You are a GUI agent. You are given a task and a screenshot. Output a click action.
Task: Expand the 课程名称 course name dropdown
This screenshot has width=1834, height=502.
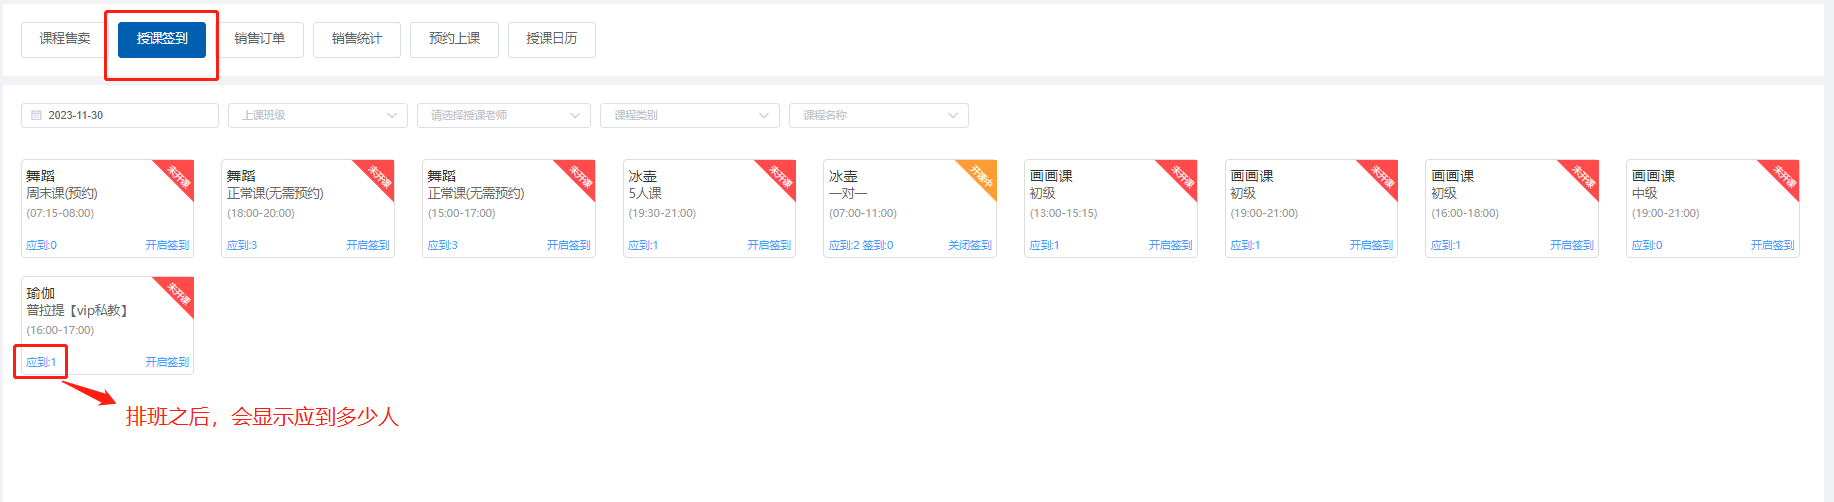pos(878,116)
